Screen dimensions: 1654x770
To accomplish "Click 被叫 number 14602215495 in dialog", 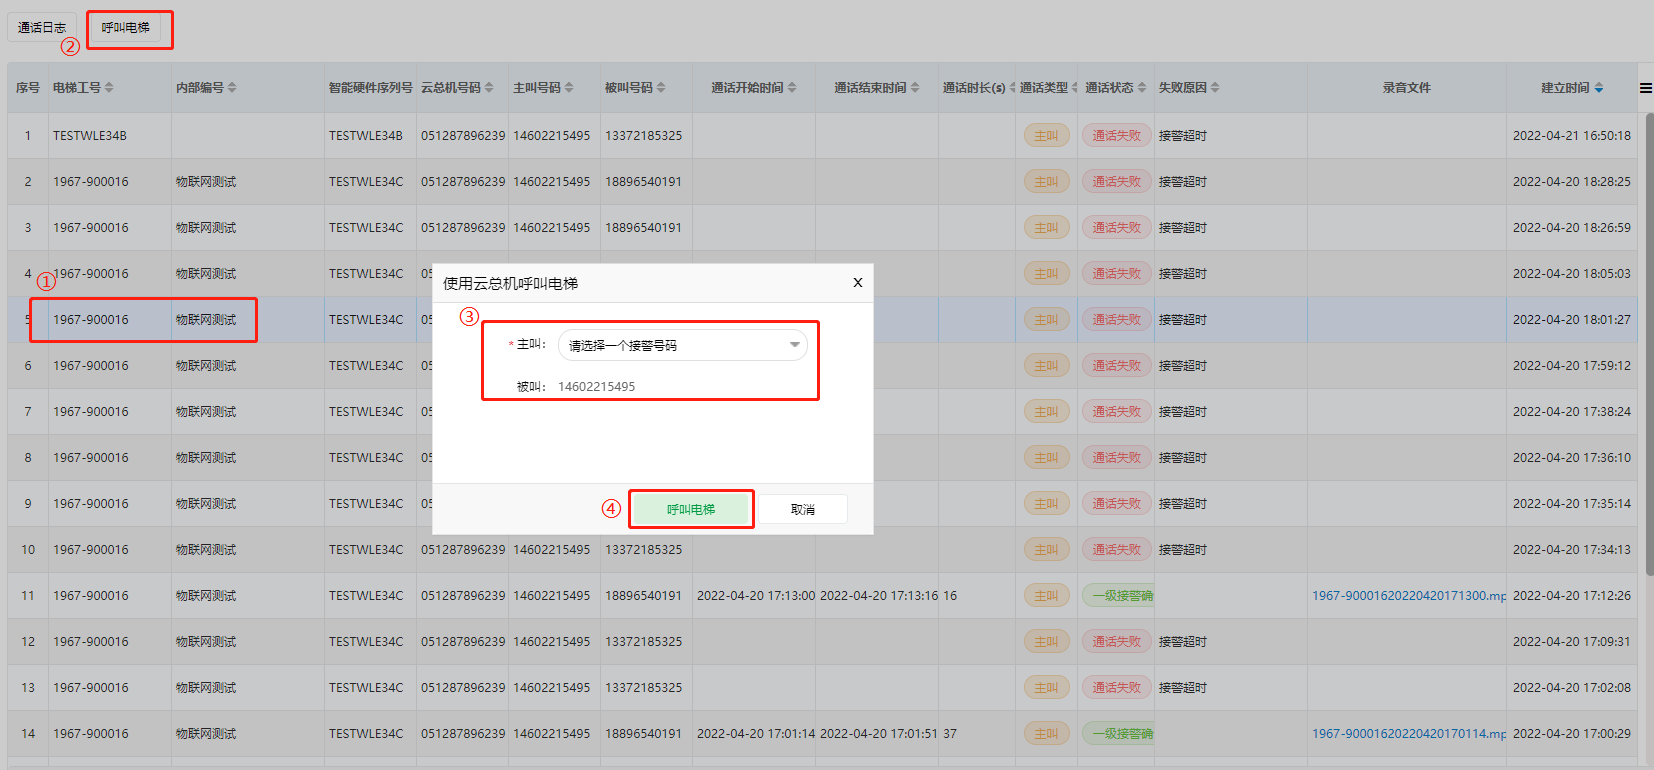I will [x=596, y=387].
